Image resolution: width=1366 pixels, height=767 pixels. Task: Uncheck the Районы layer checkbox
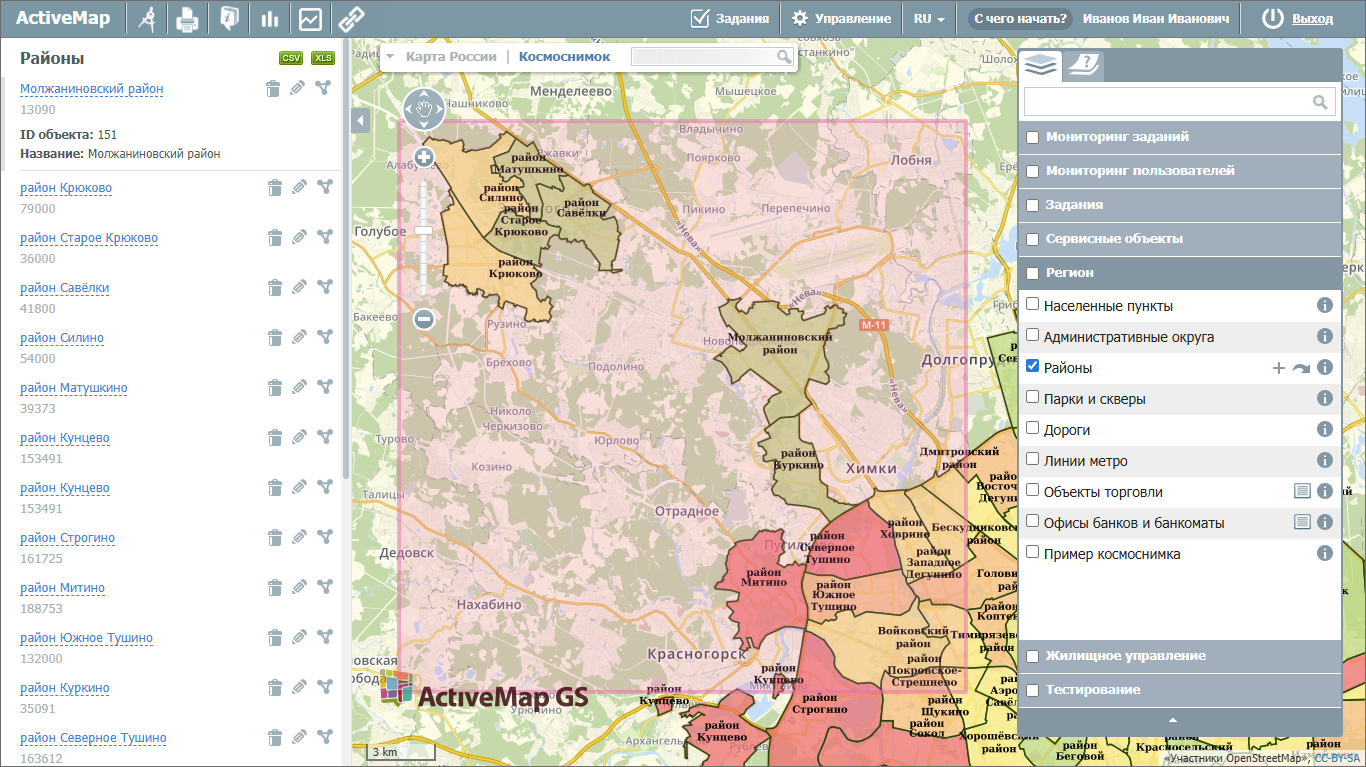coord(1033,367)
